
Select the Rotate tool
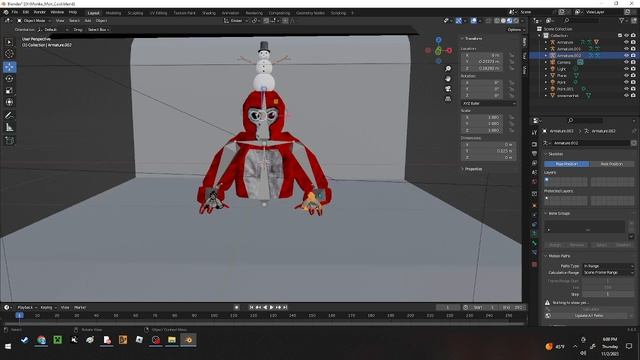coord(9,79)
